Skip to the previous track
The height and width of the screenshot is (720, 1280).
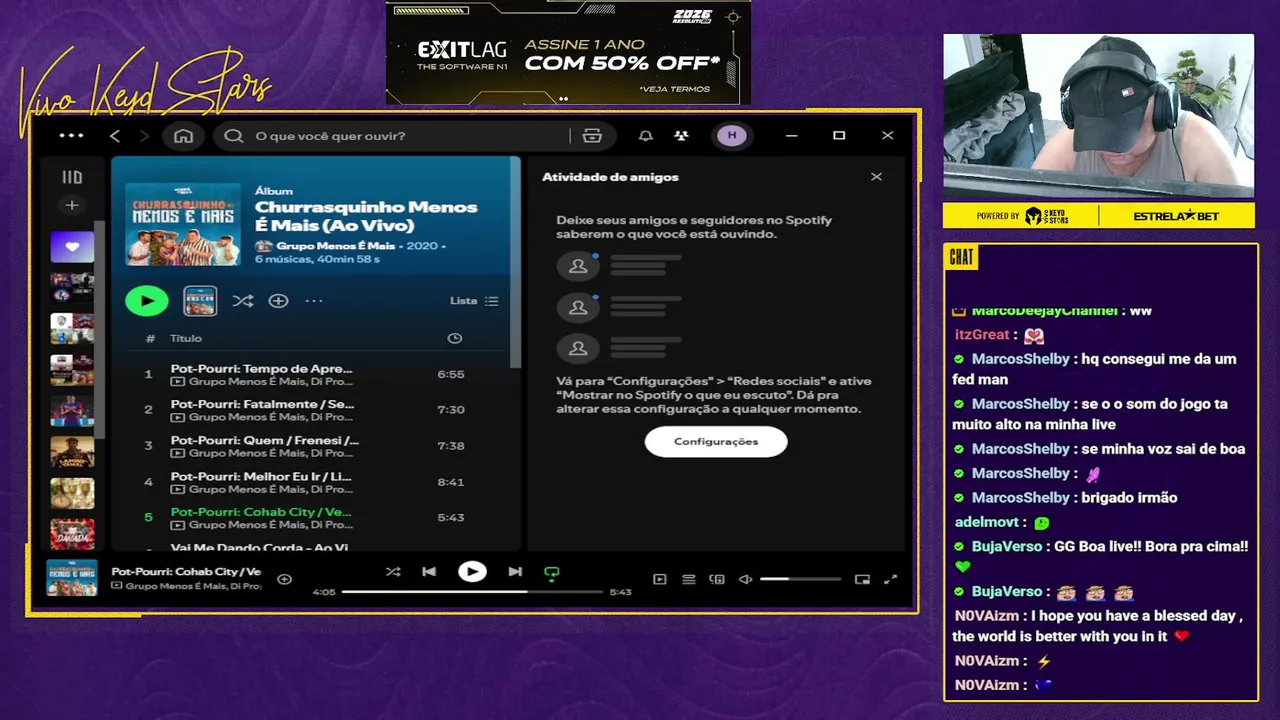tap(429, 572)
